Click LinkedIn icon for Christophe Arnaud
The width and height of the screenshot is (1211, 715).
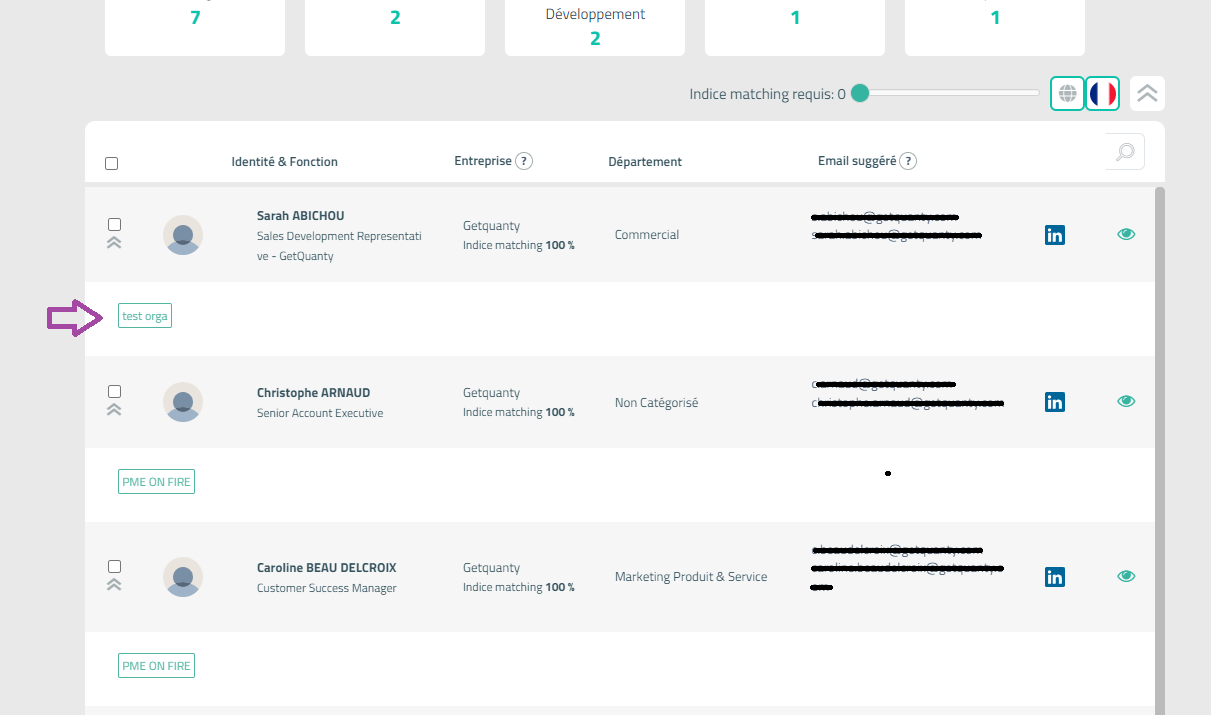click(1054, 402)
